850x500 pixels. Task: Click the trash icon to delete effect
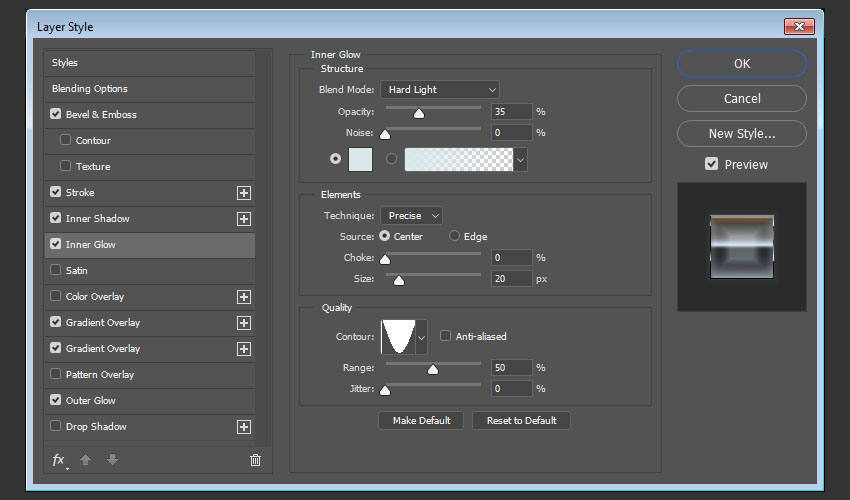pos(255,460)
